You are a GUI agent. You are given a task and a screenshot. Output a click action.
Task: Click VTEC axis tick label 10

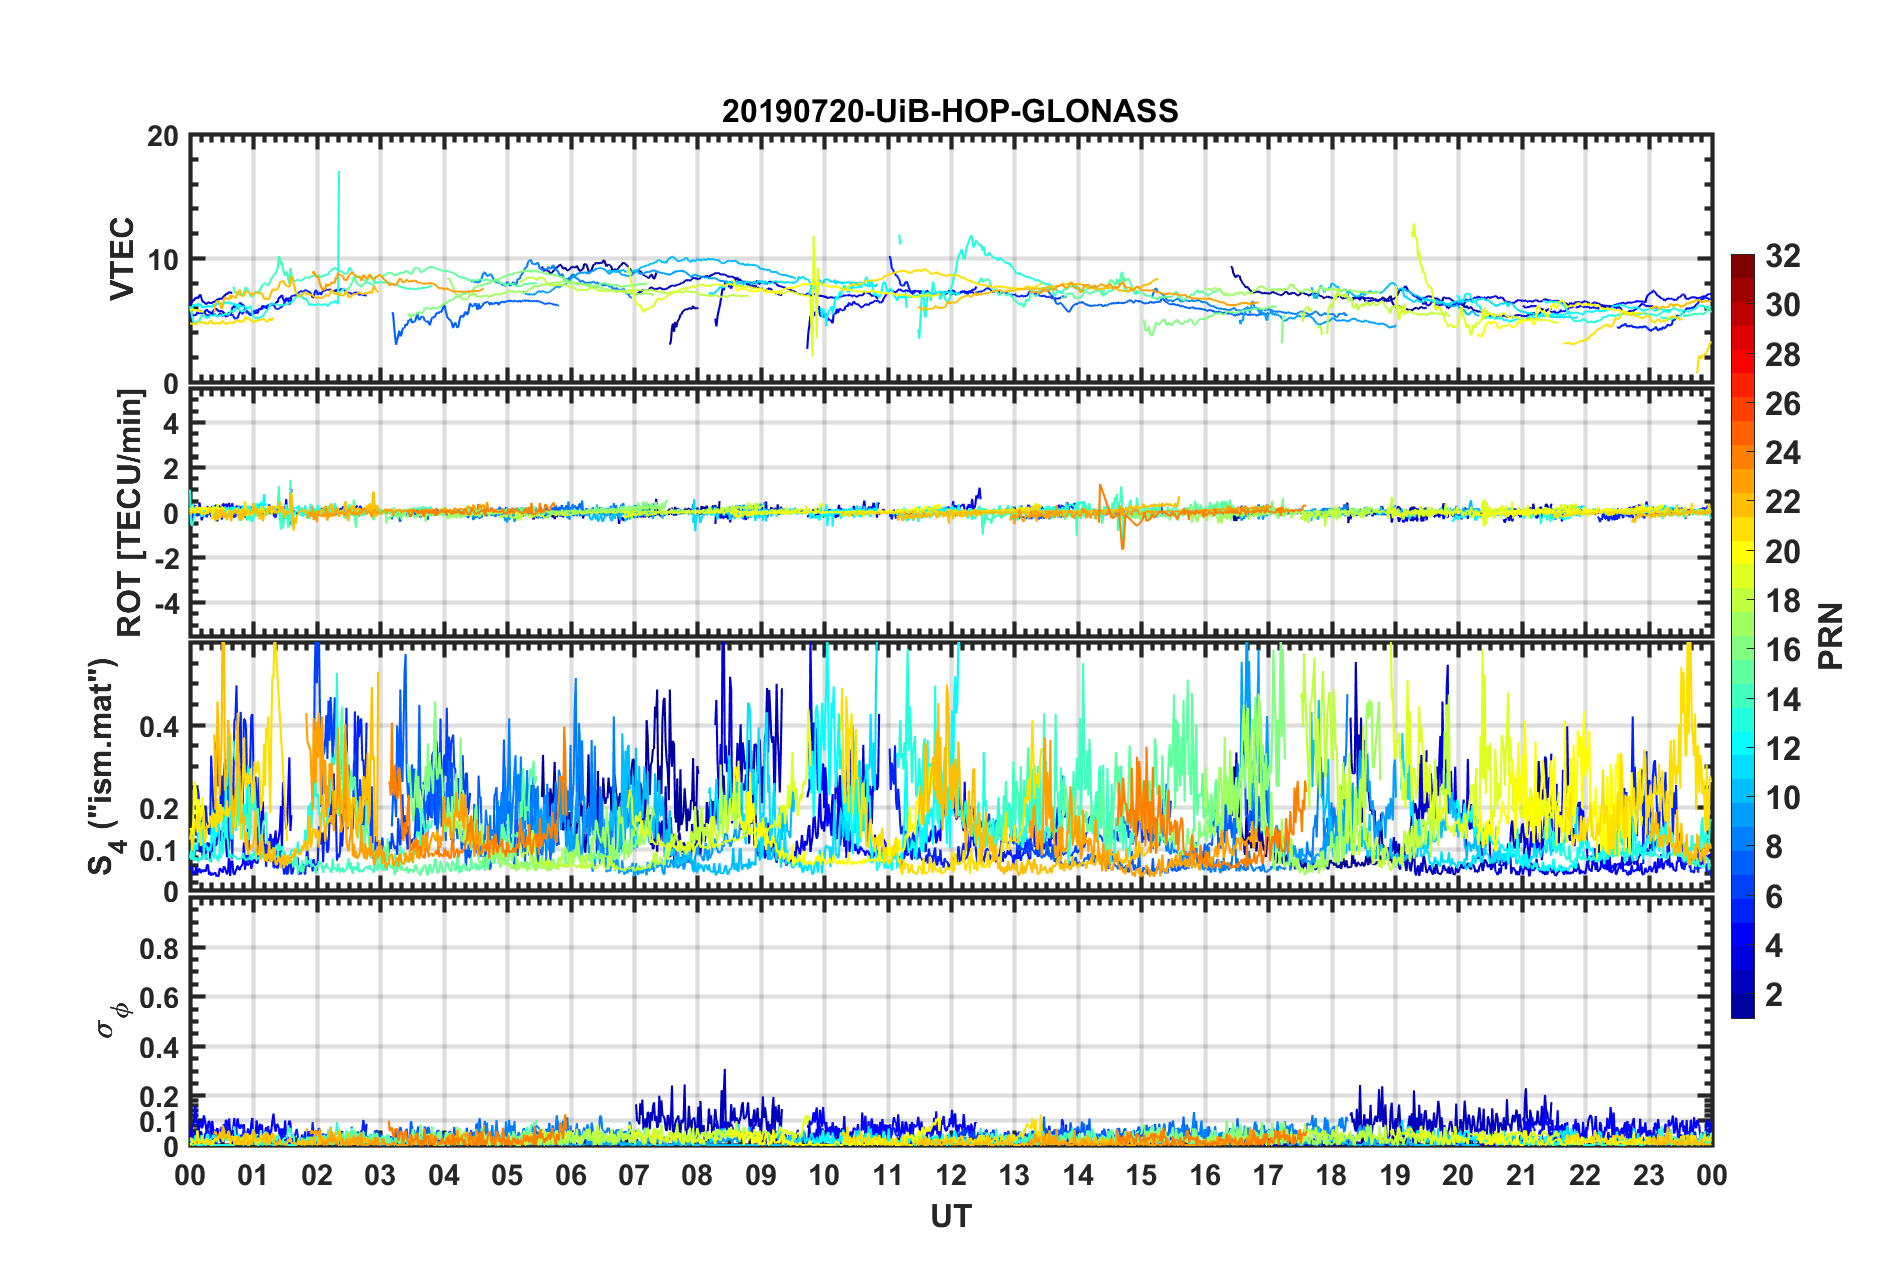click(162, 260)
